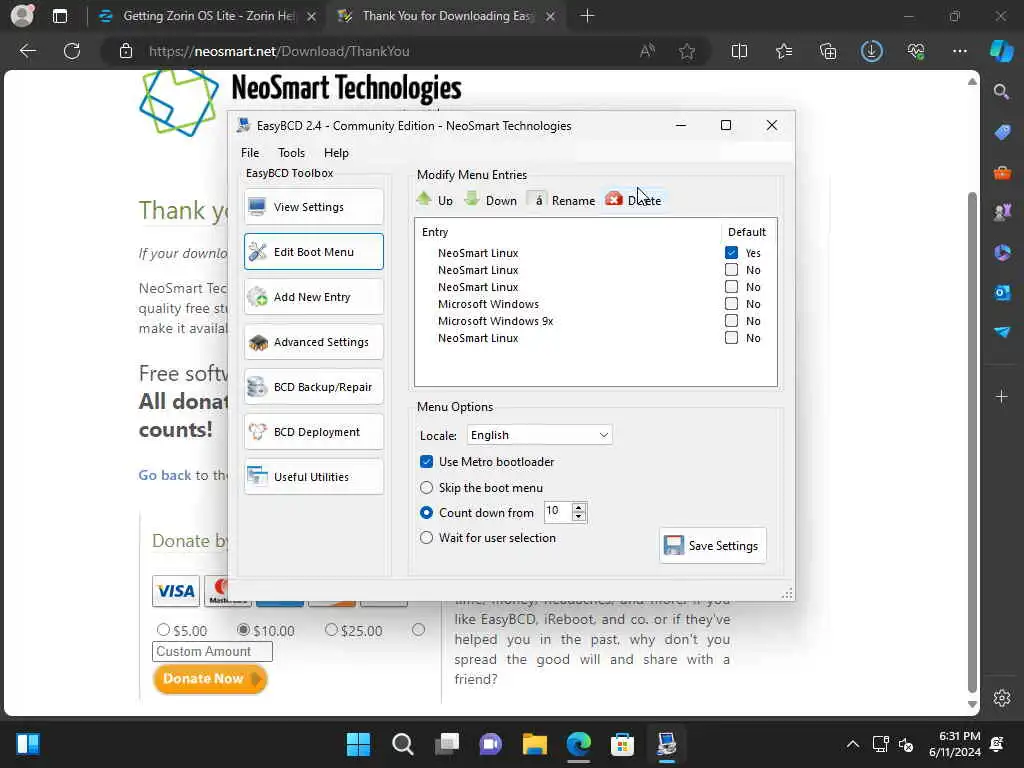The image size is (1024, 768).
Task: Set last NeoSmart Linux entry as default
Action: coord(731,338)
